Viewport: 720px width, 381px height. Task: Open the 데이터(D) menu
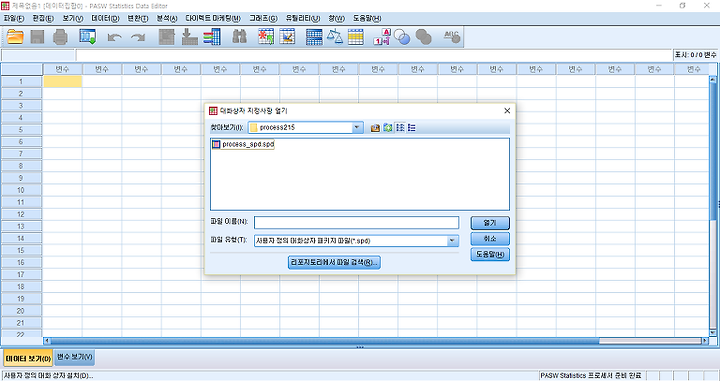coord(105,18)
